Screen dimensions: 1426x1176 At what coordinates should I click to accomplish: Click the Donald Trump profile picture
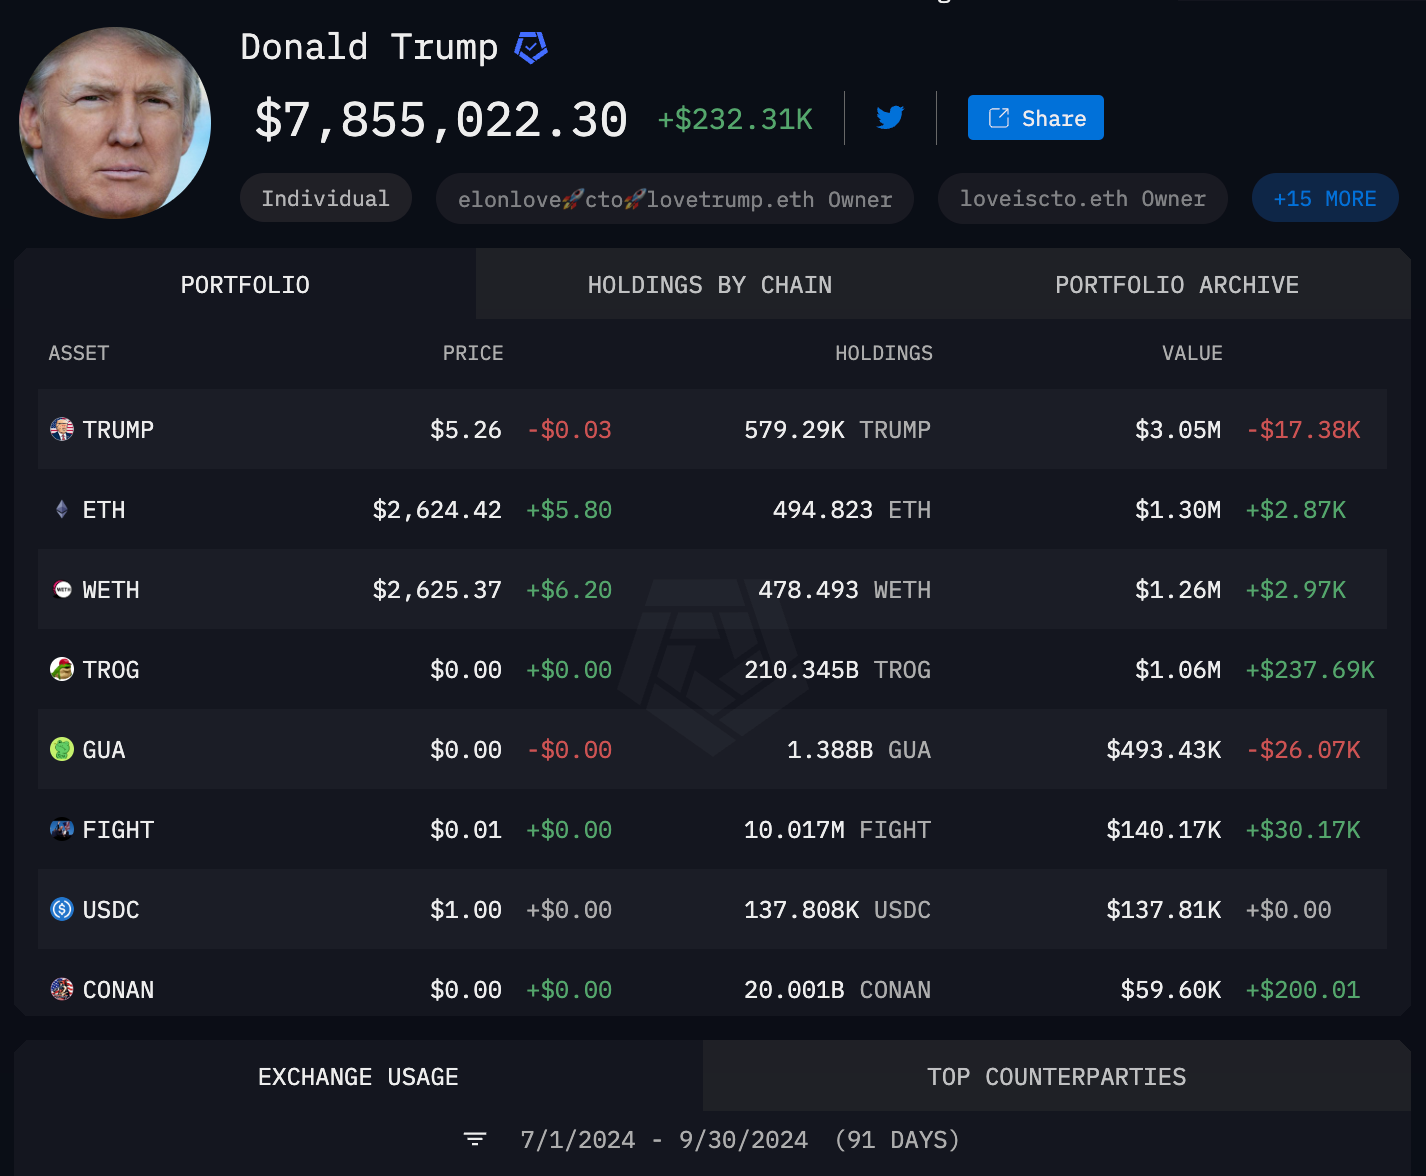pyautogui.click(x=115, y=122)
